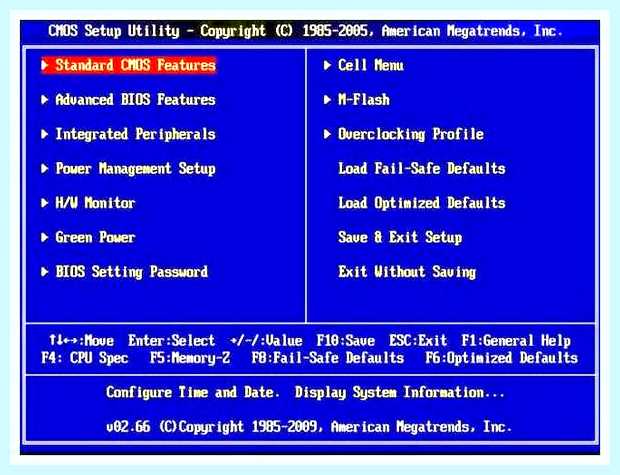This screenshot has width=620, height=475.
Task: Select Save & Exit Setup
Action: pyautogui.click(x=400, y=237)
